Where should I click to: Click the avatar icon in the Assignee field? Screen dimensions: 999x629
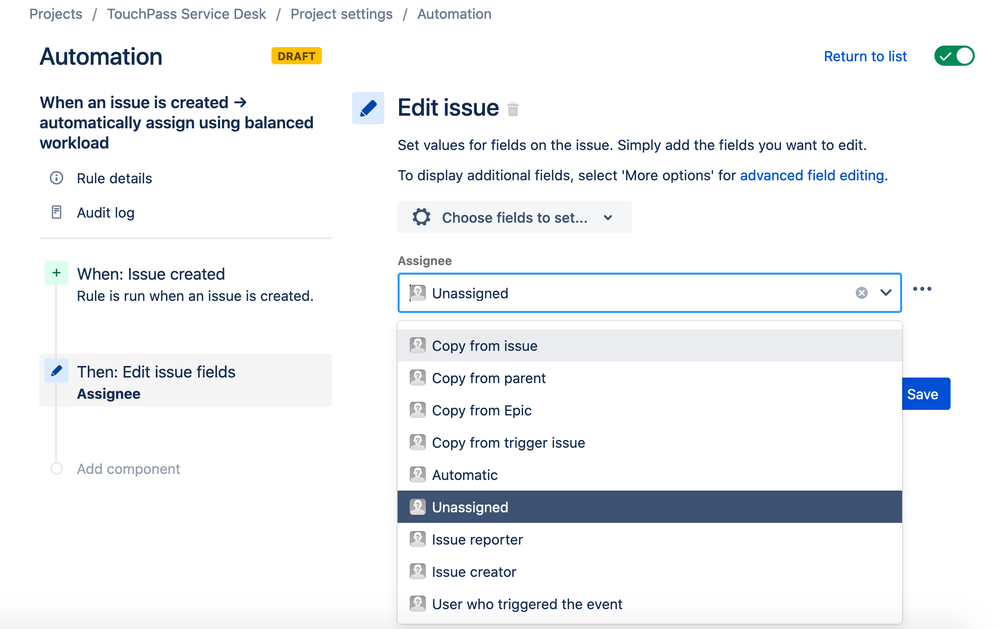click(417, 293)
